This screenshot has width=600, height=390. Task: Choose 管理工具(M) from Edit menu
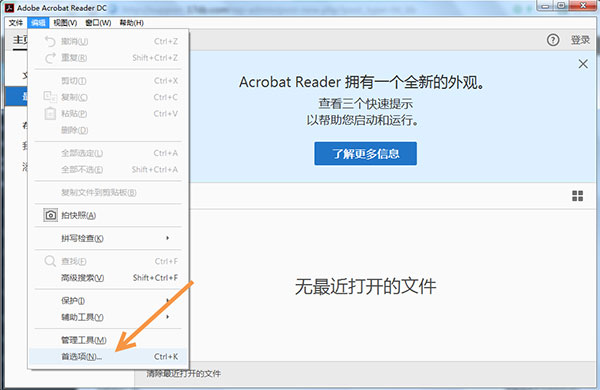pos(108,340)
